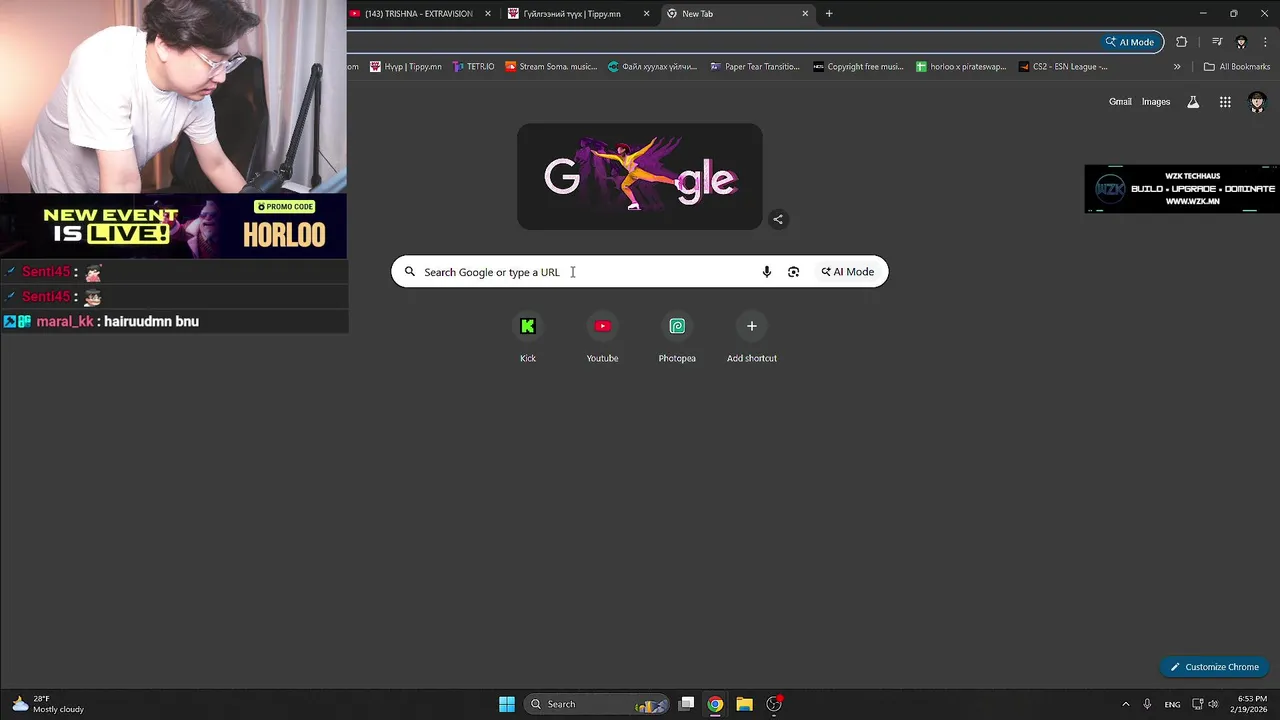The image size is (1280, 720).
Task: Click the taskbar microphone tray icon
Action: 1147,704
